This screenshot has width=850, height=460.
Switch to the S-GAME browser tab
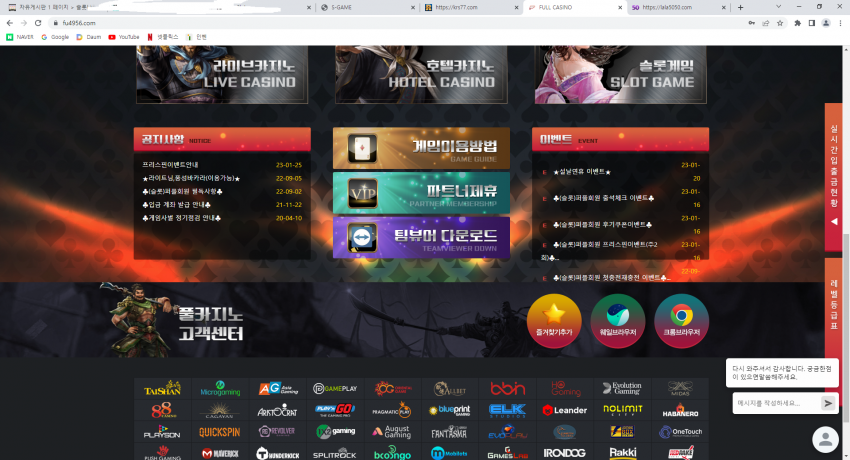click(x=366, y=8)
